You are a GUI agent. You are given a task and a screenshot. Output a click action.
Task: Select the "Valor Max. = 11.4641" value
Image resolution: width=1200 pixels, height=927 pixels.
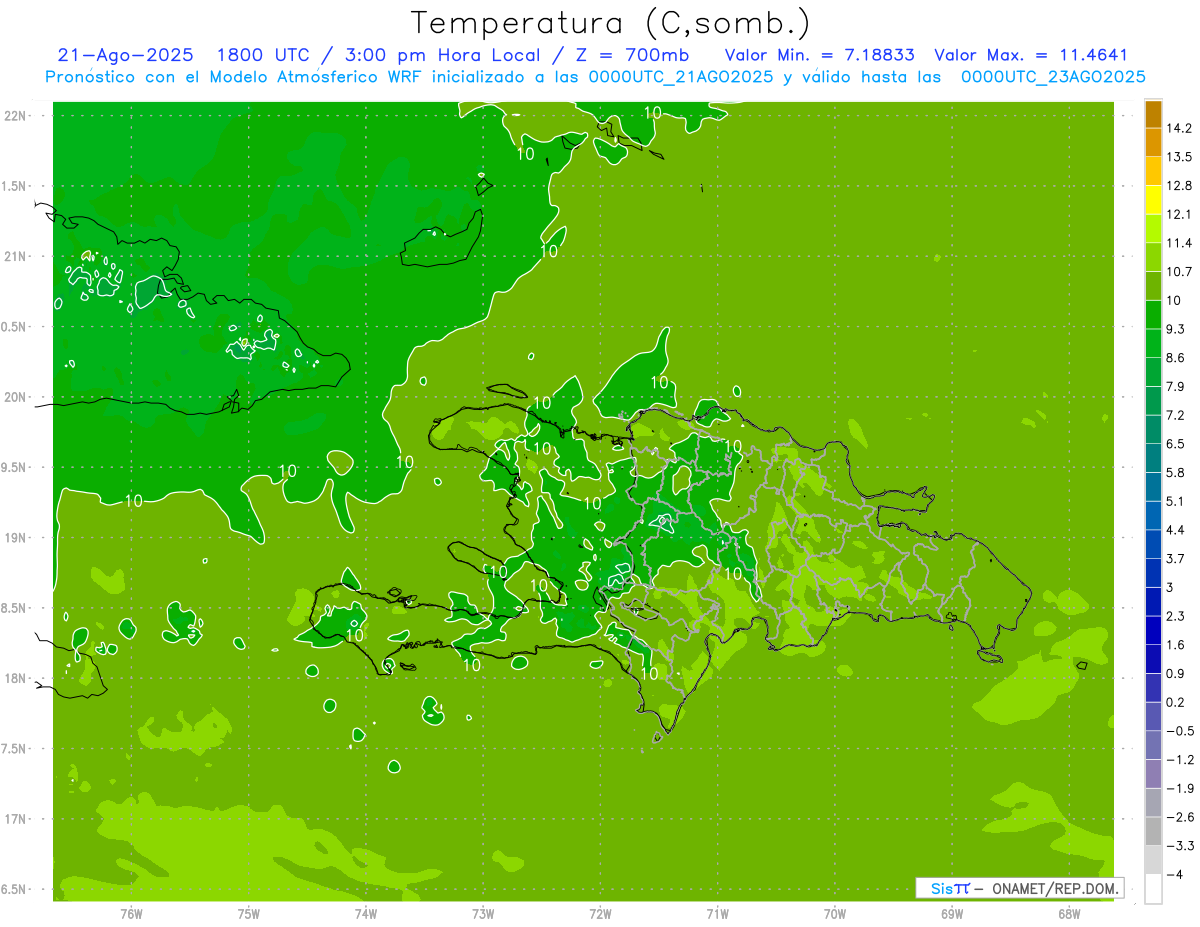1030,55
